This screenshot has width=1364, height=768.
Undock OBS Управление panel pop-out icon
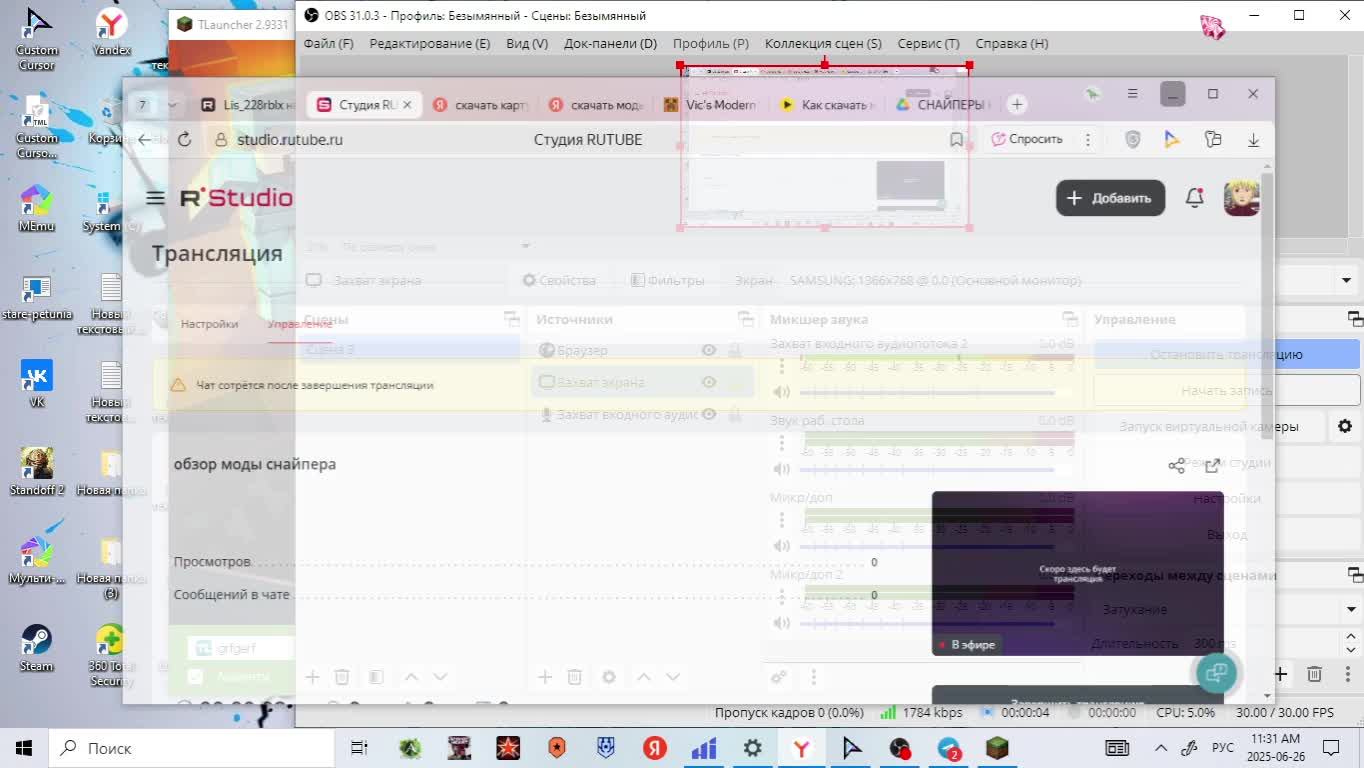pos(1355,319)
